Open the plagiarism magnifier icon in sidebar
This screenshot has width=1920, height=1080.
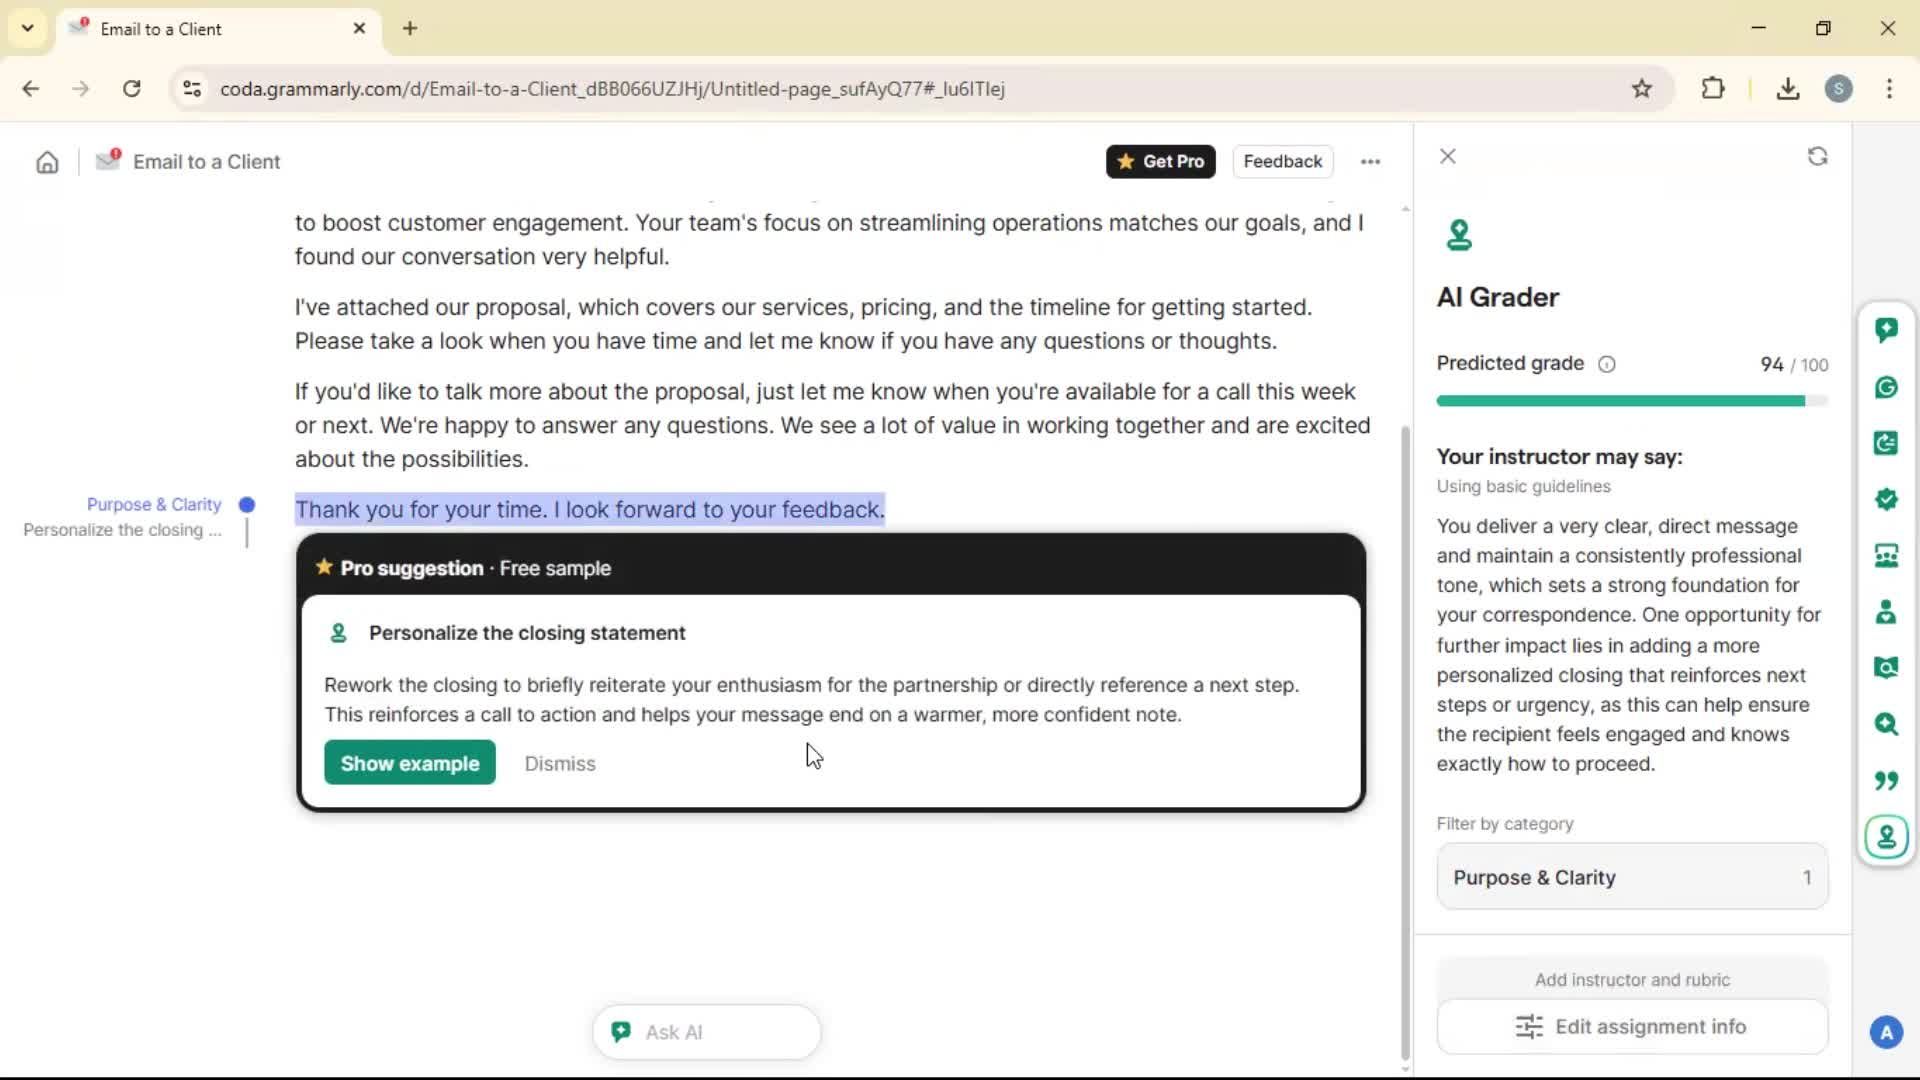point(1886,724)
